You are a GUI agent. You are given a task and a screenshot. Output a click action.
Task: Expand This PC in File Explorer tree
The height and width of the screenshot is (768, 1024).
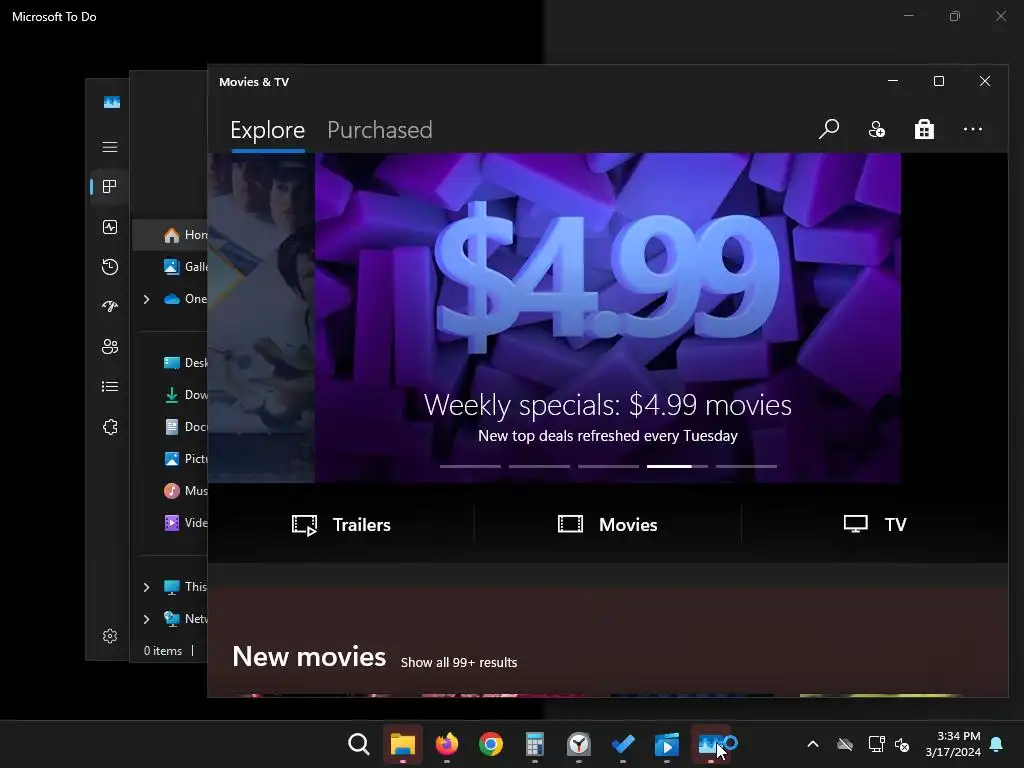pos(146,586)
